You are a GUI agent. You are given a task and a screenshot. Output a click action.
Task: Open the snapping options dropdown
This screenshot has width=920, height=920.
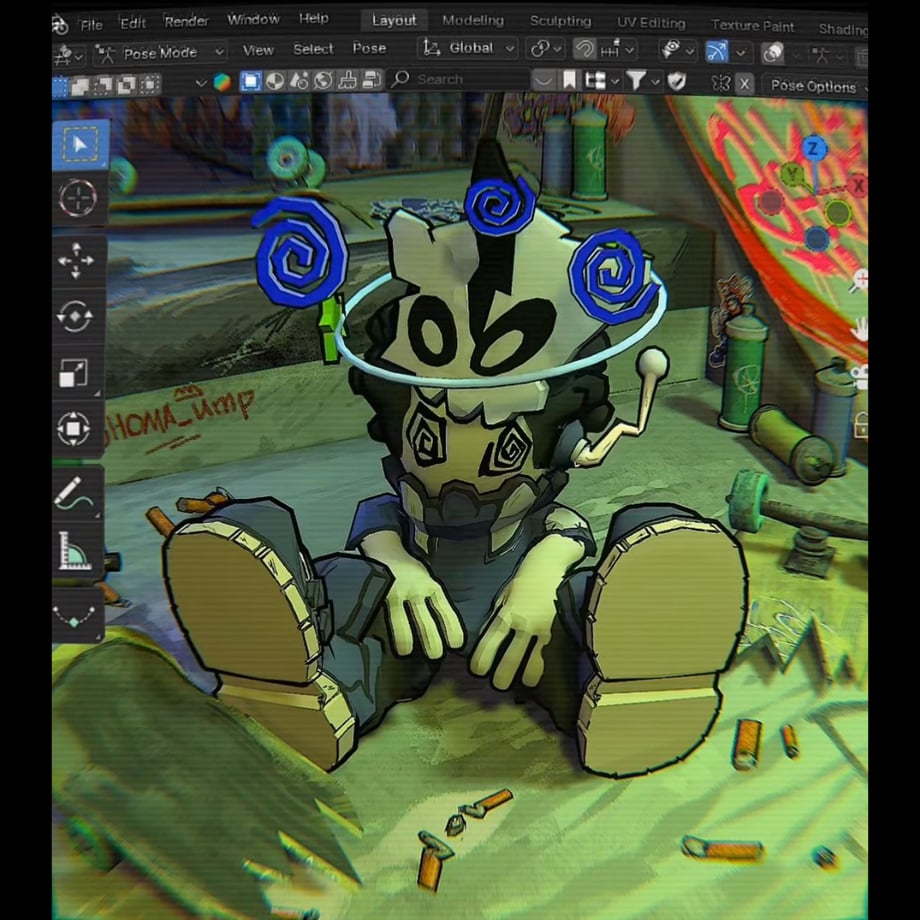pos(618,50)
